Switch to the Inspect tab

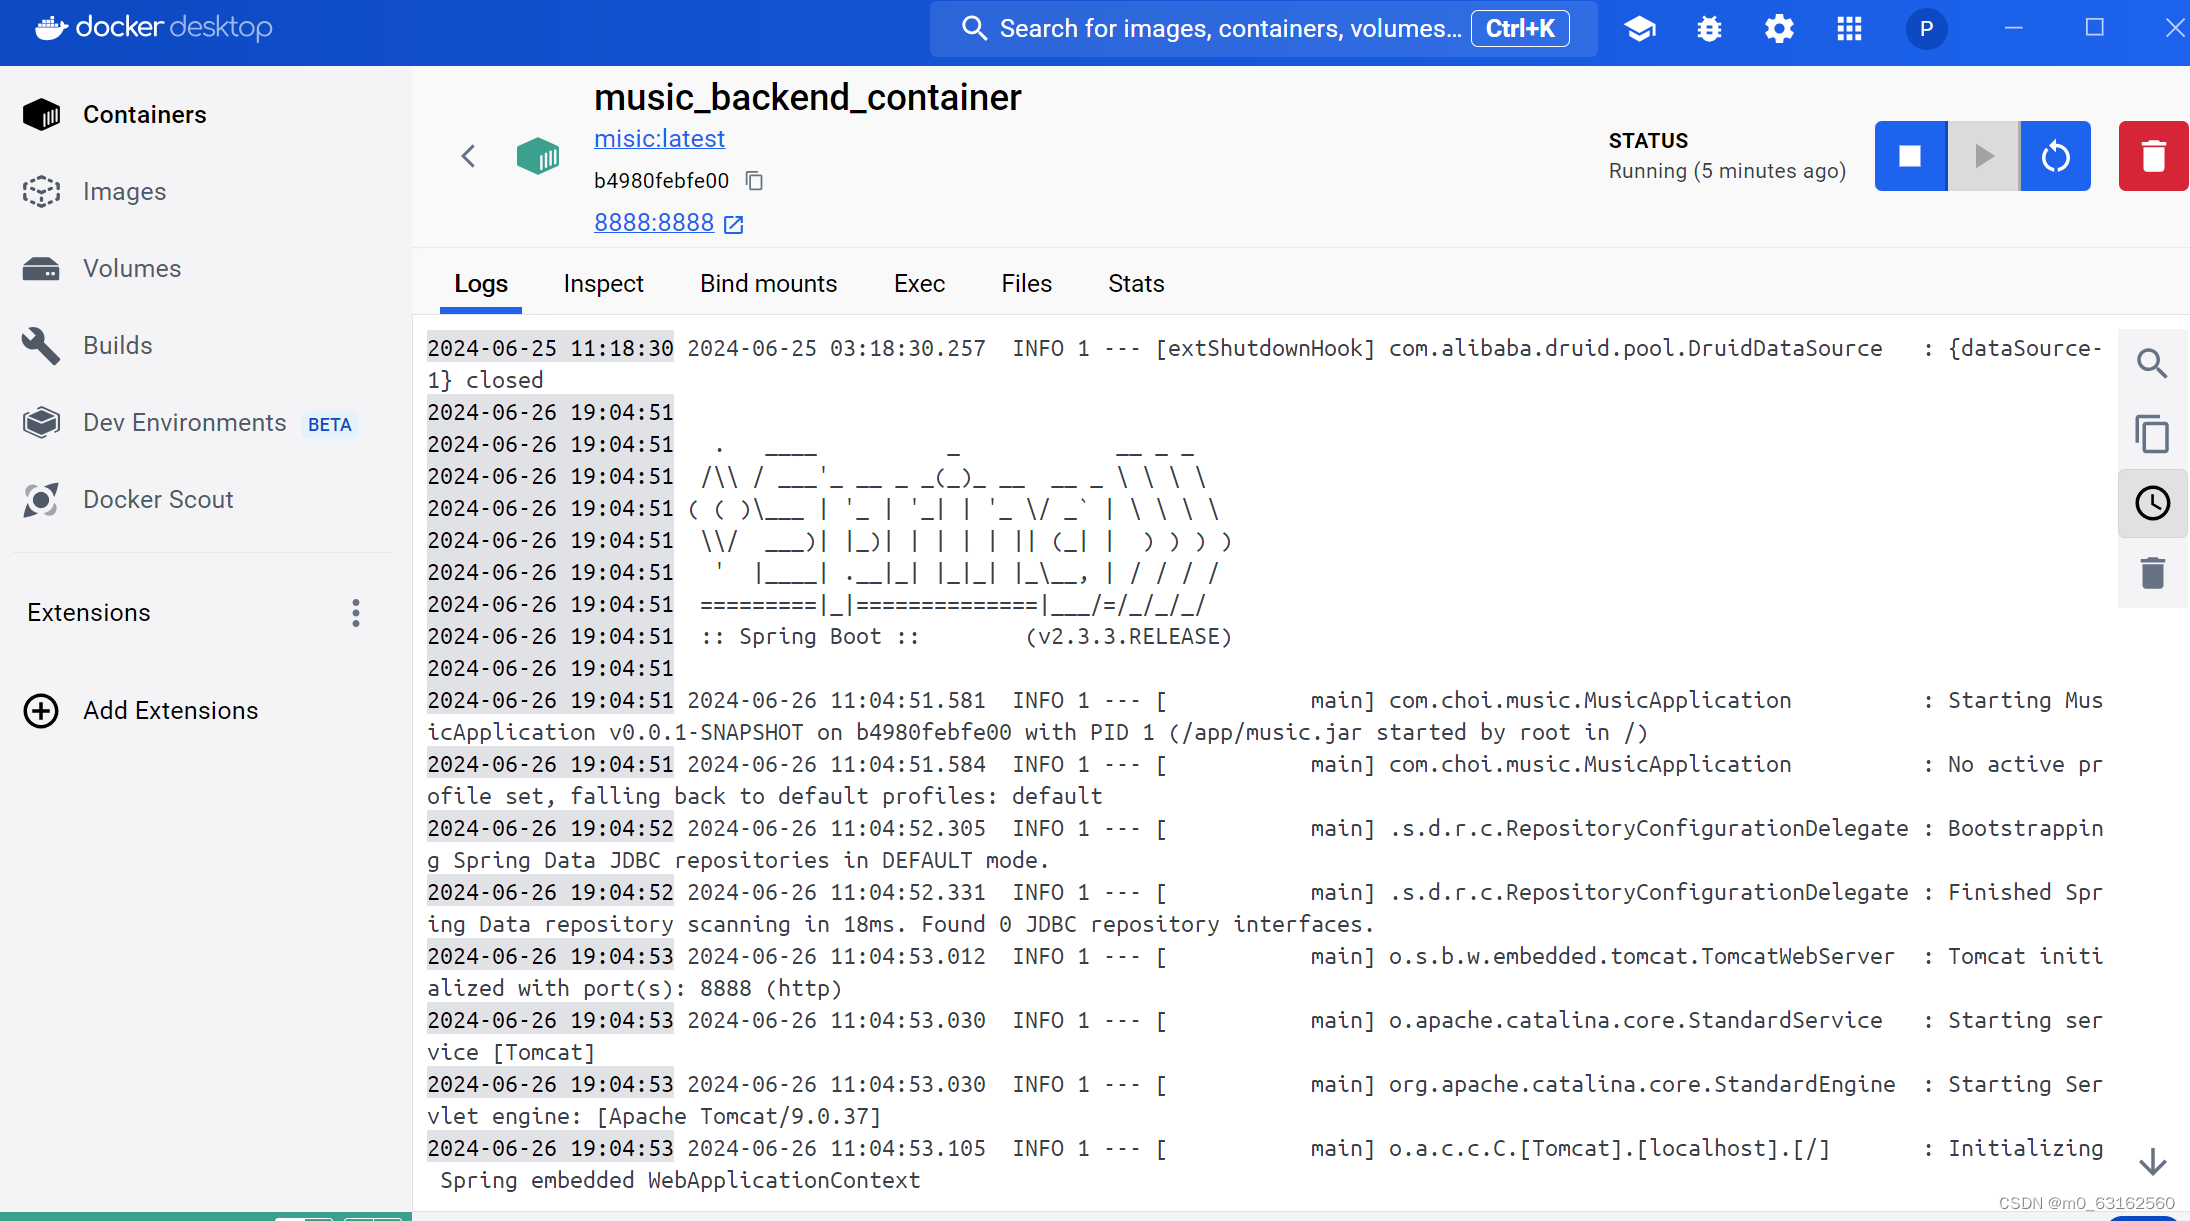[x=603, y=284]
